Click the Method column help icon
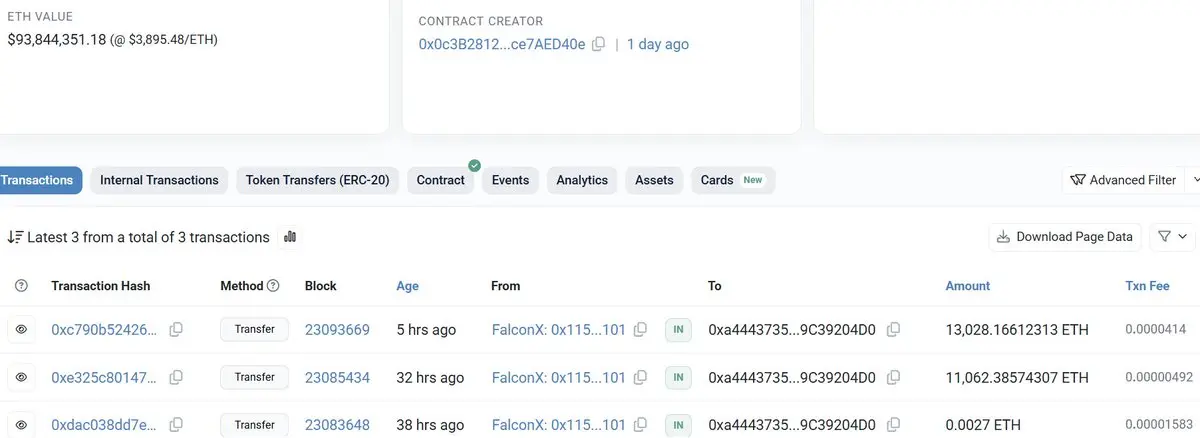Image resolution: width=1200 pixels, height=438 pixels. (273, 286)
